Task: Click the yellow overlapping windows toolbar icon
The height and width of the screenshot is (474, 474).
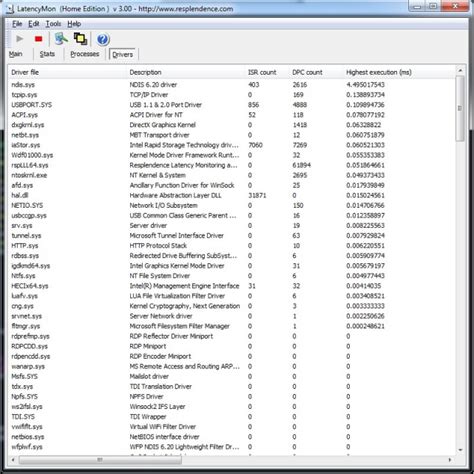Action: click(80, 39)
